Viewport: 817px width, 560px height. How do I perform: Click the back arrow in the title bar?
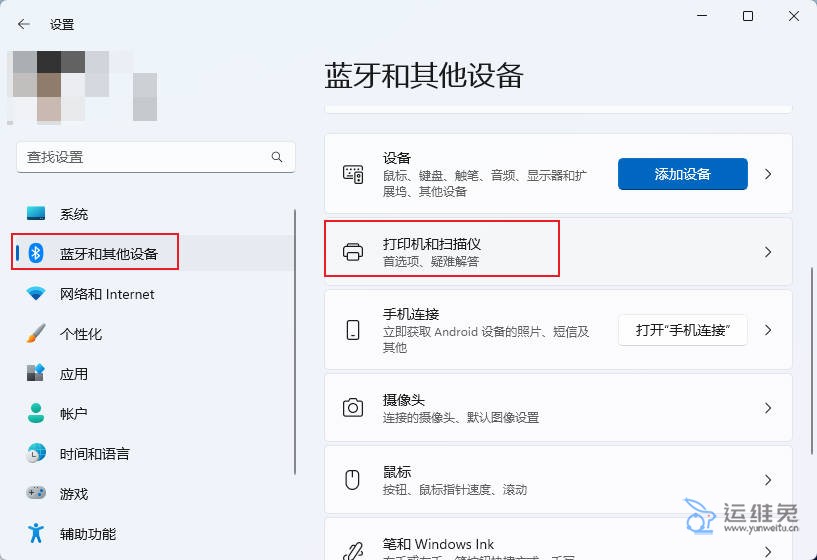pyautogui.click(x=24, y=24)
